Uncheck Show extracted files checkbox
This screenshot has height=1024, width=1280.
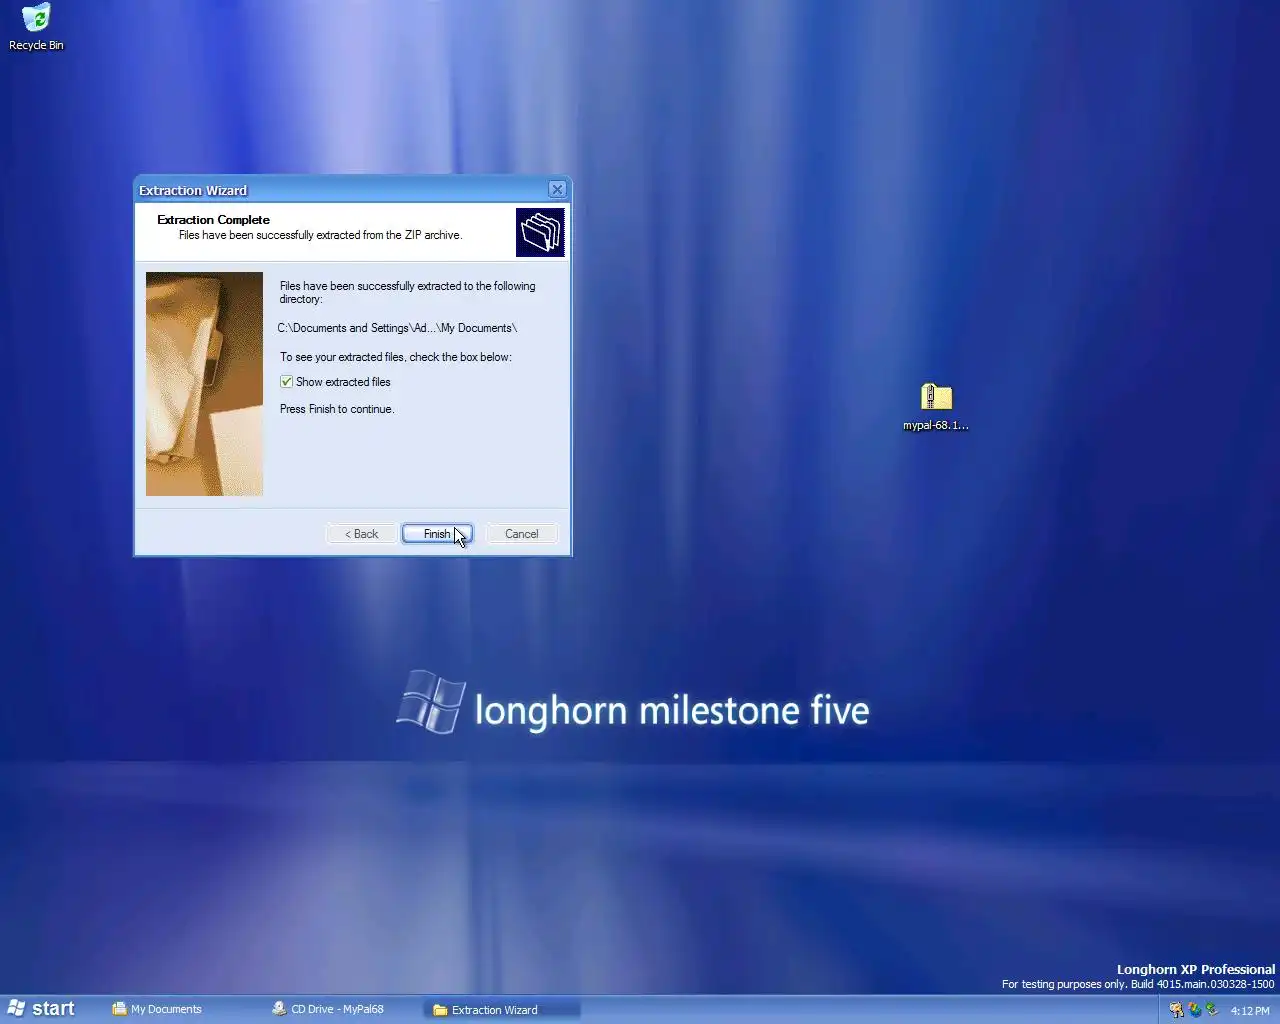click(286, 382)
